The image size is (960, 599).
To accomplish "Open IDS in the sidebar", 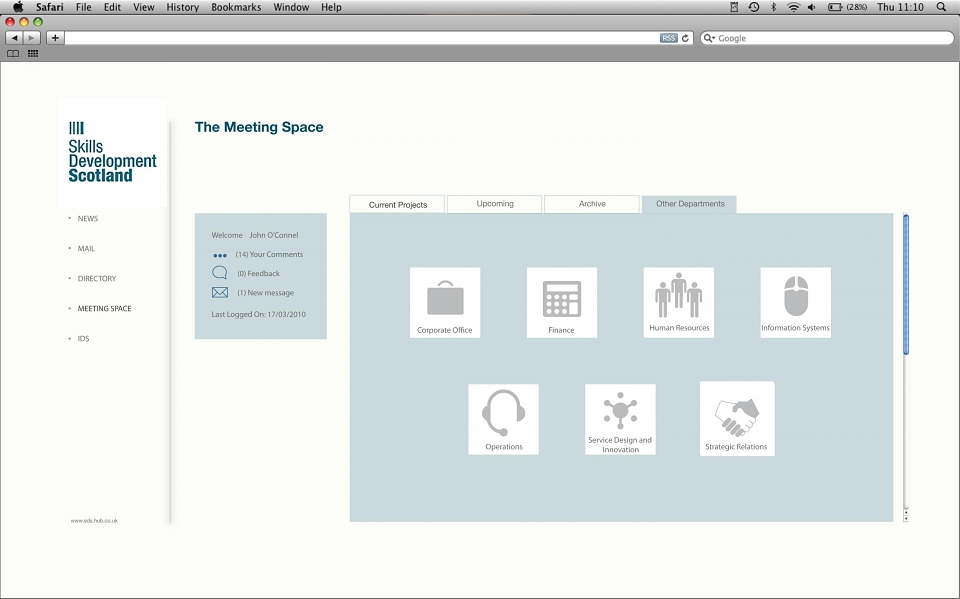I will [83, 339].
